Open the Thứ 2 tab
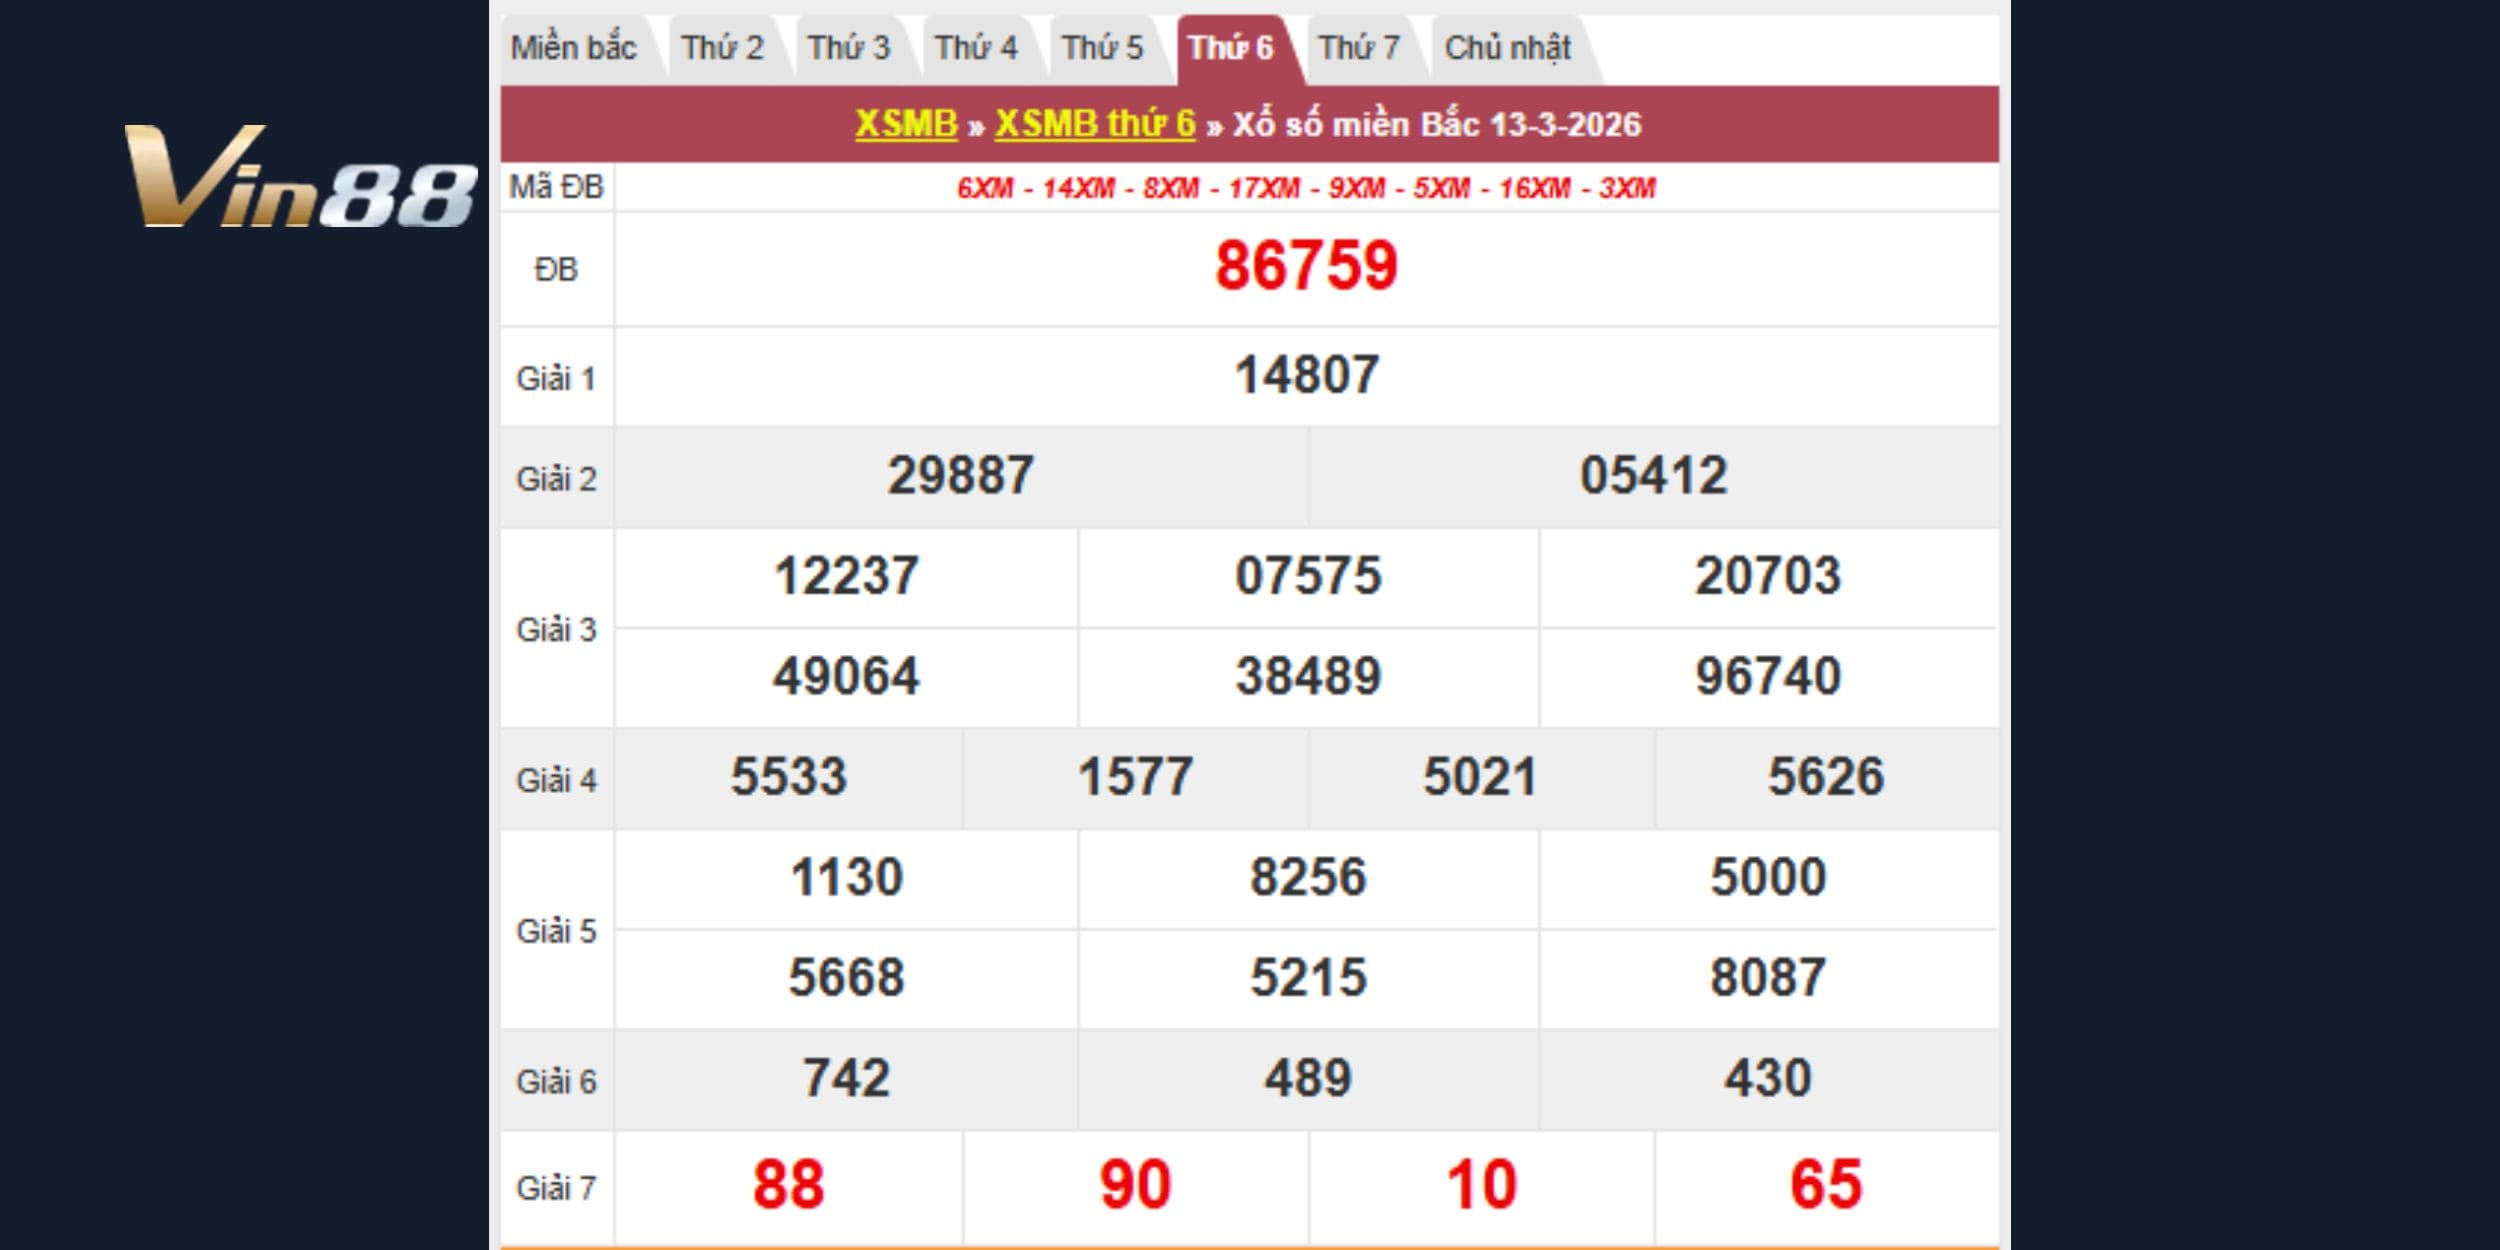Image resolution: width=2500 pixels, height=1250 pixels. 722,48
